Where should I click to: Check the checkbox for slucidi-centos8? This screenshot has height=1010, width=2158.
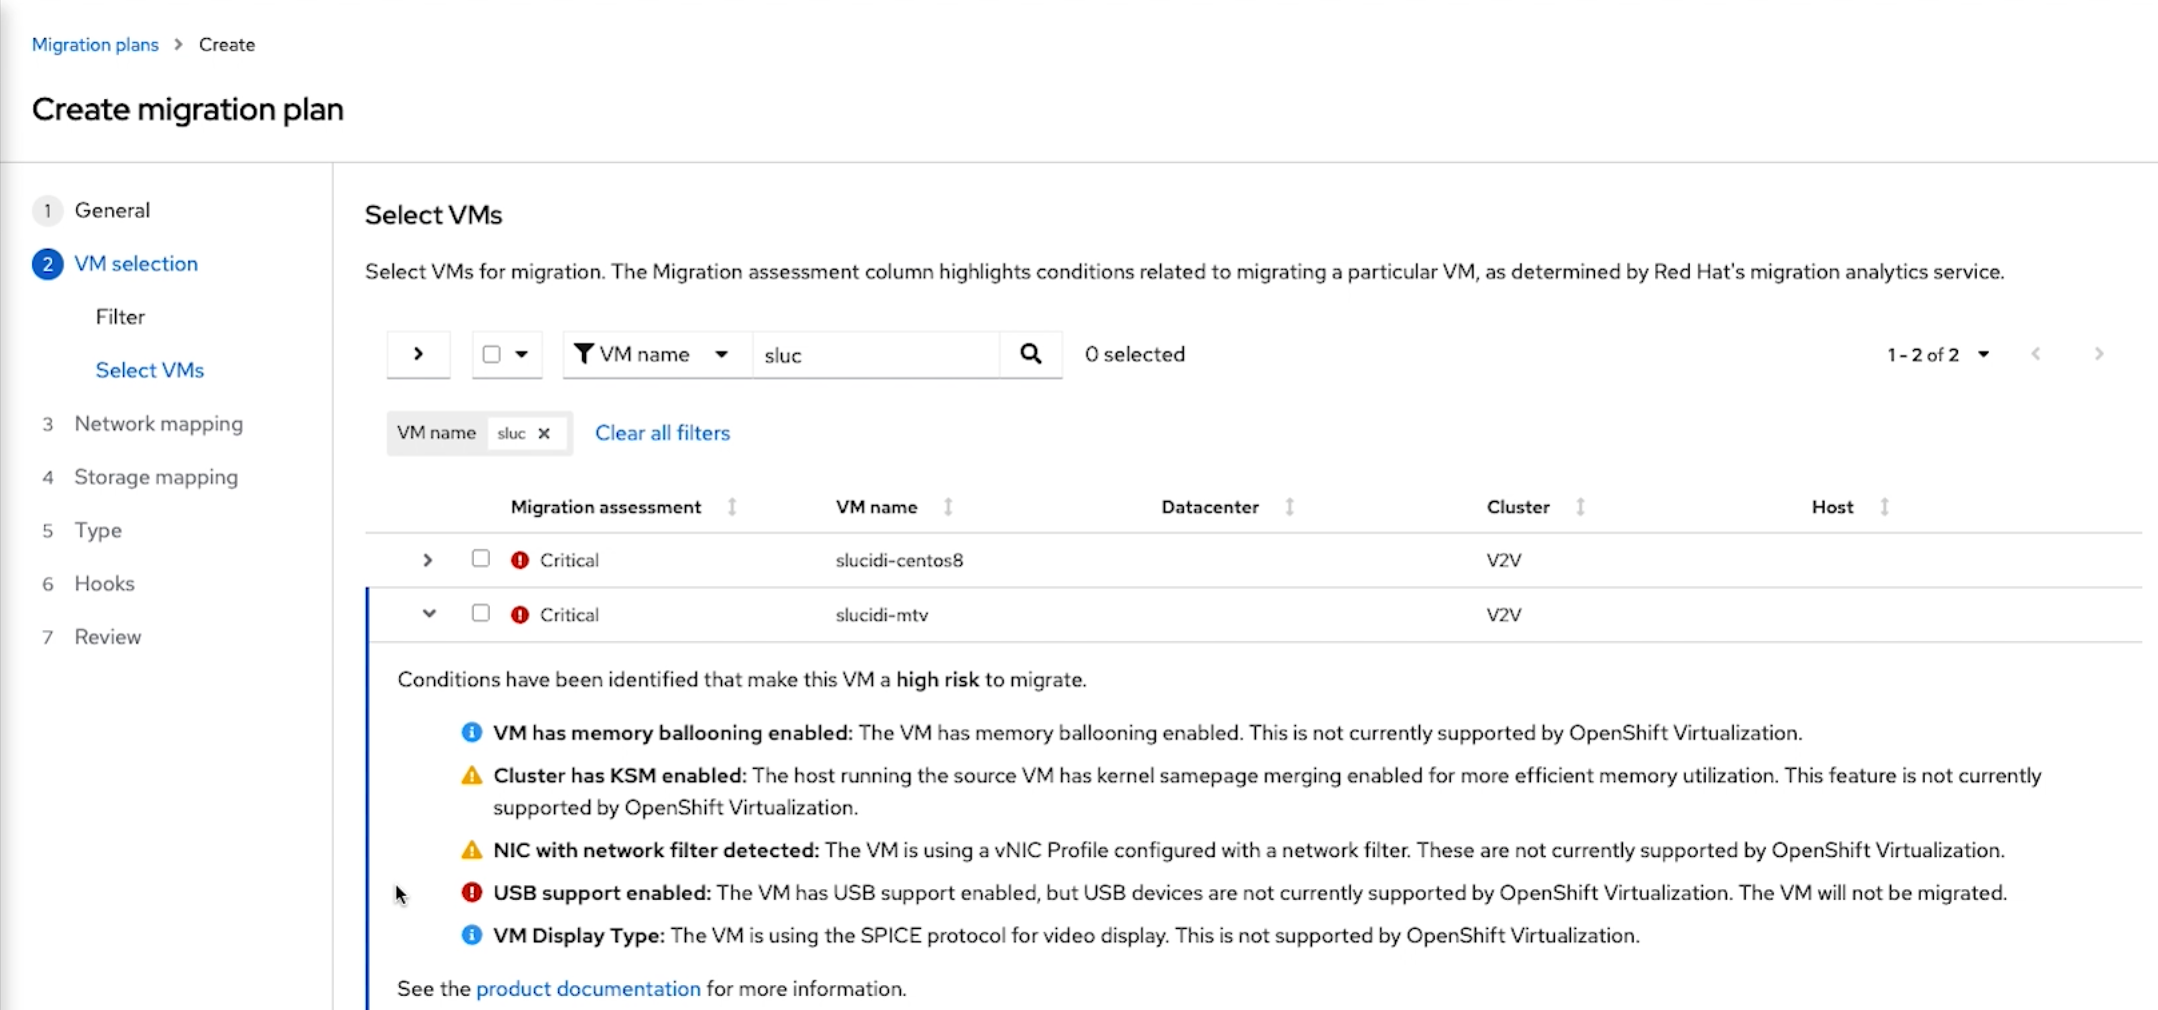[x=481, y=559]
